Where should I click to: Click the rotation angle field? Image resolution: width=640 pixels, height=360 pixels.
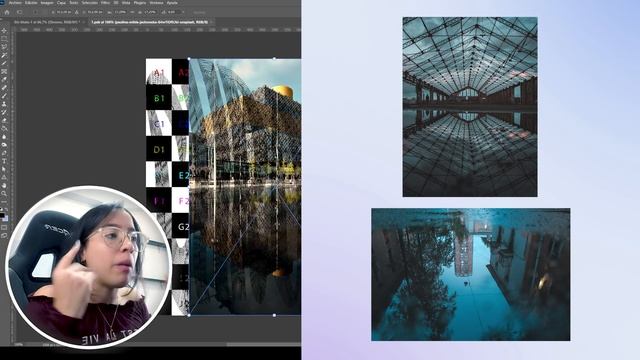[172, 12]
